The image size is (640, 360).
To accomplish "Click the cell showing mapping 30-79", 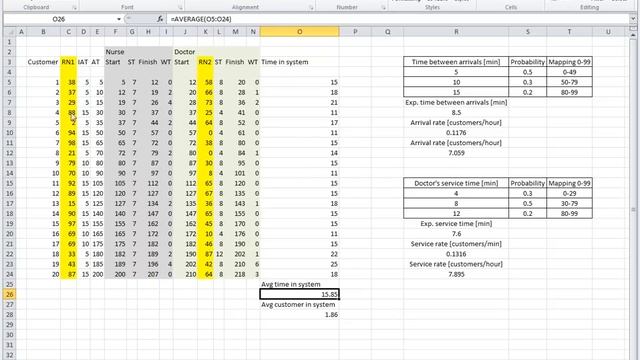I will [569, 203].
